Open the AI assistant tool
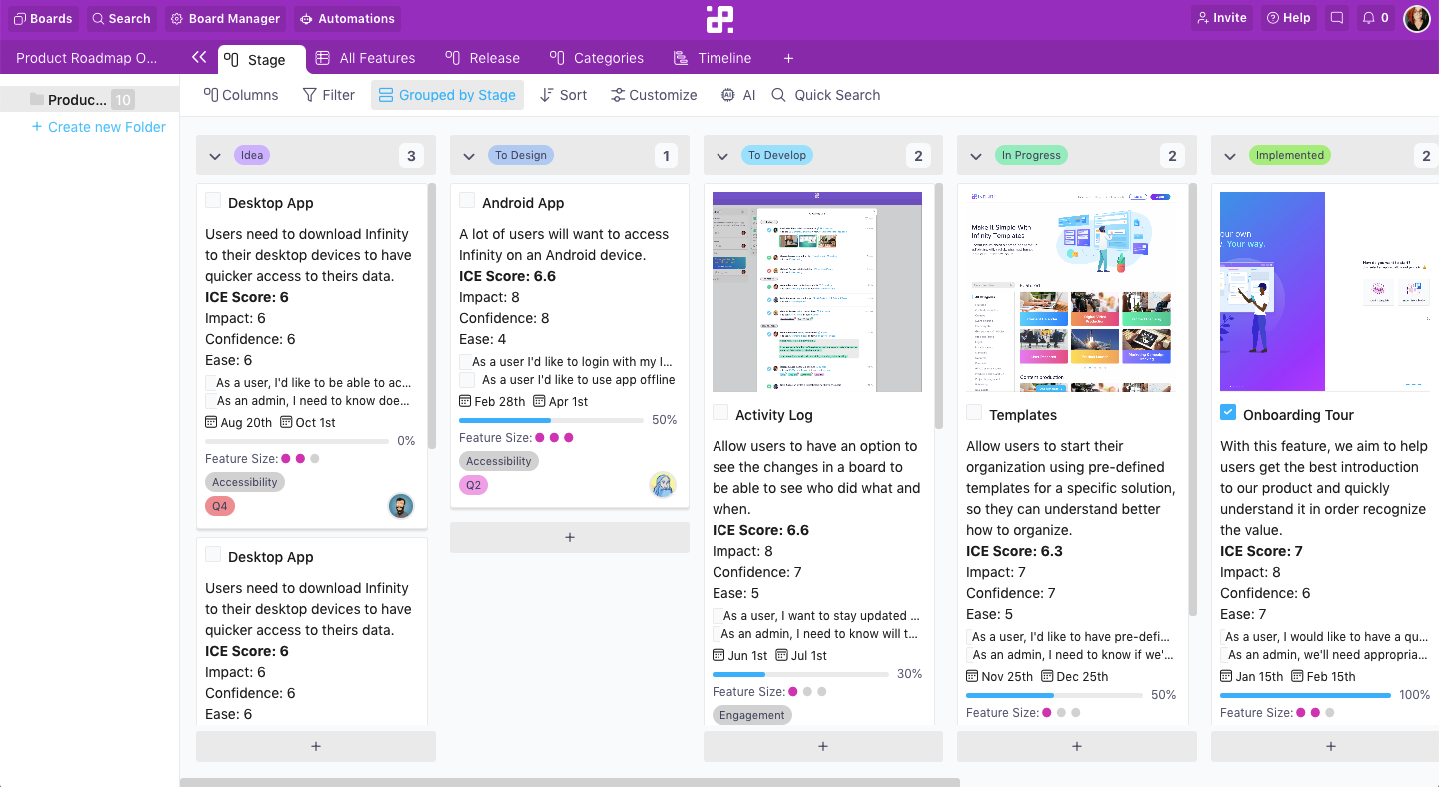Image resolution: width=1439 pixels, height=787 pixels. [x=738, y=95]
